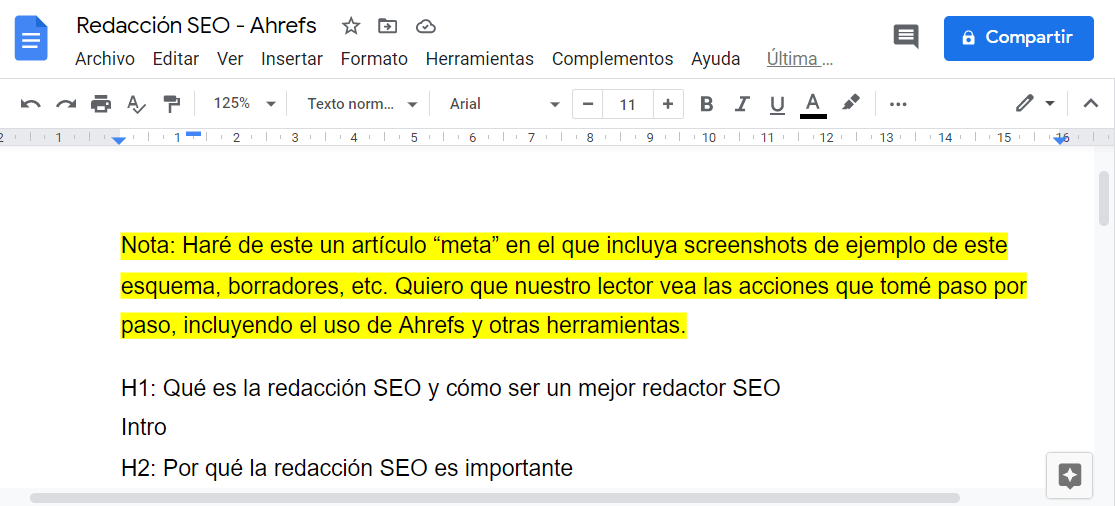Click the Última modificación link
The height and width of the screenshot is (506, 1115).
(x=799, y=59)
